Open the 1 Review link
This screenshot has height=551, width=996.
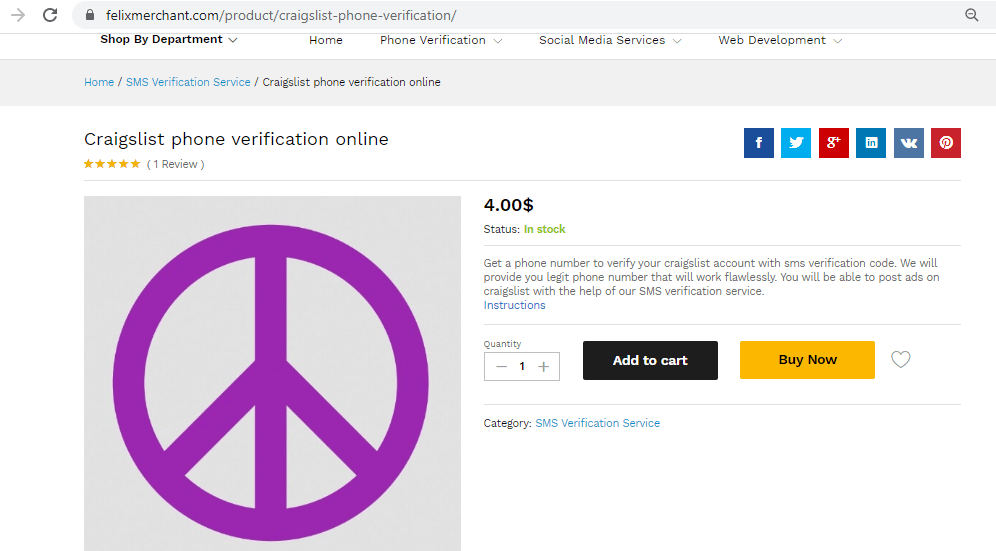[175, 164]
